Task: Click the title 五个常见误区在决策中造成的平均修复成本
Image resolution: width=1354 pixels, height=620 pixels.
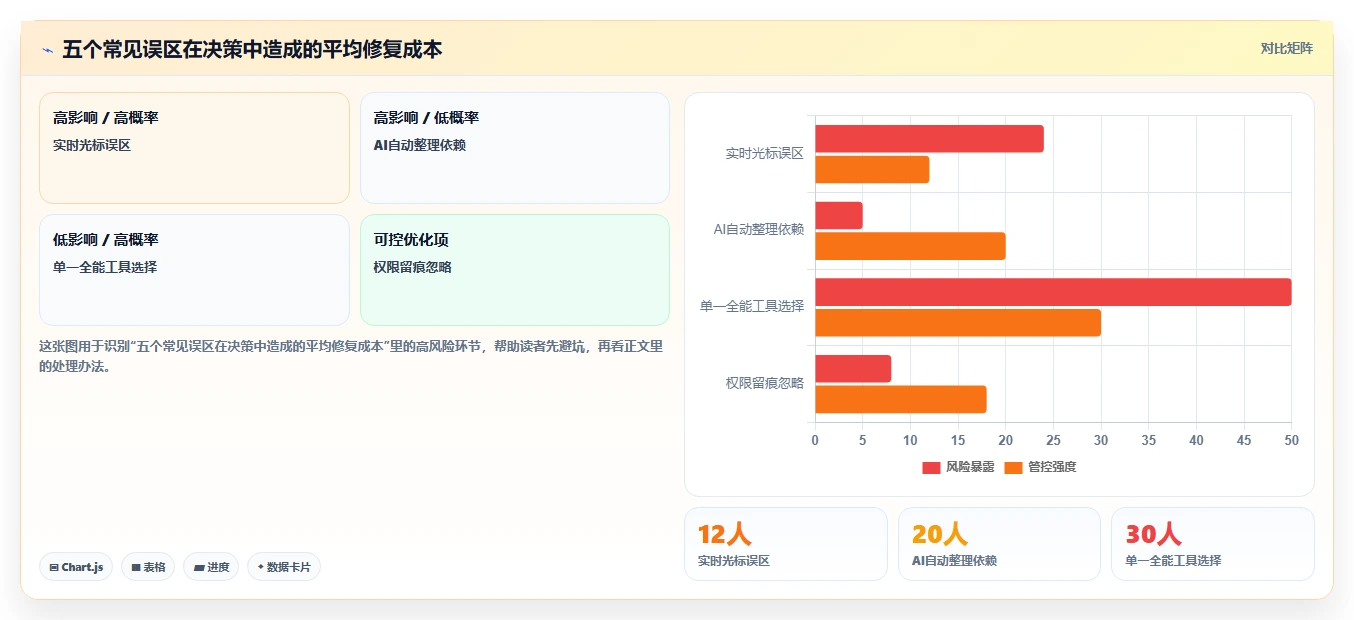Action: (x=252, y=49)
